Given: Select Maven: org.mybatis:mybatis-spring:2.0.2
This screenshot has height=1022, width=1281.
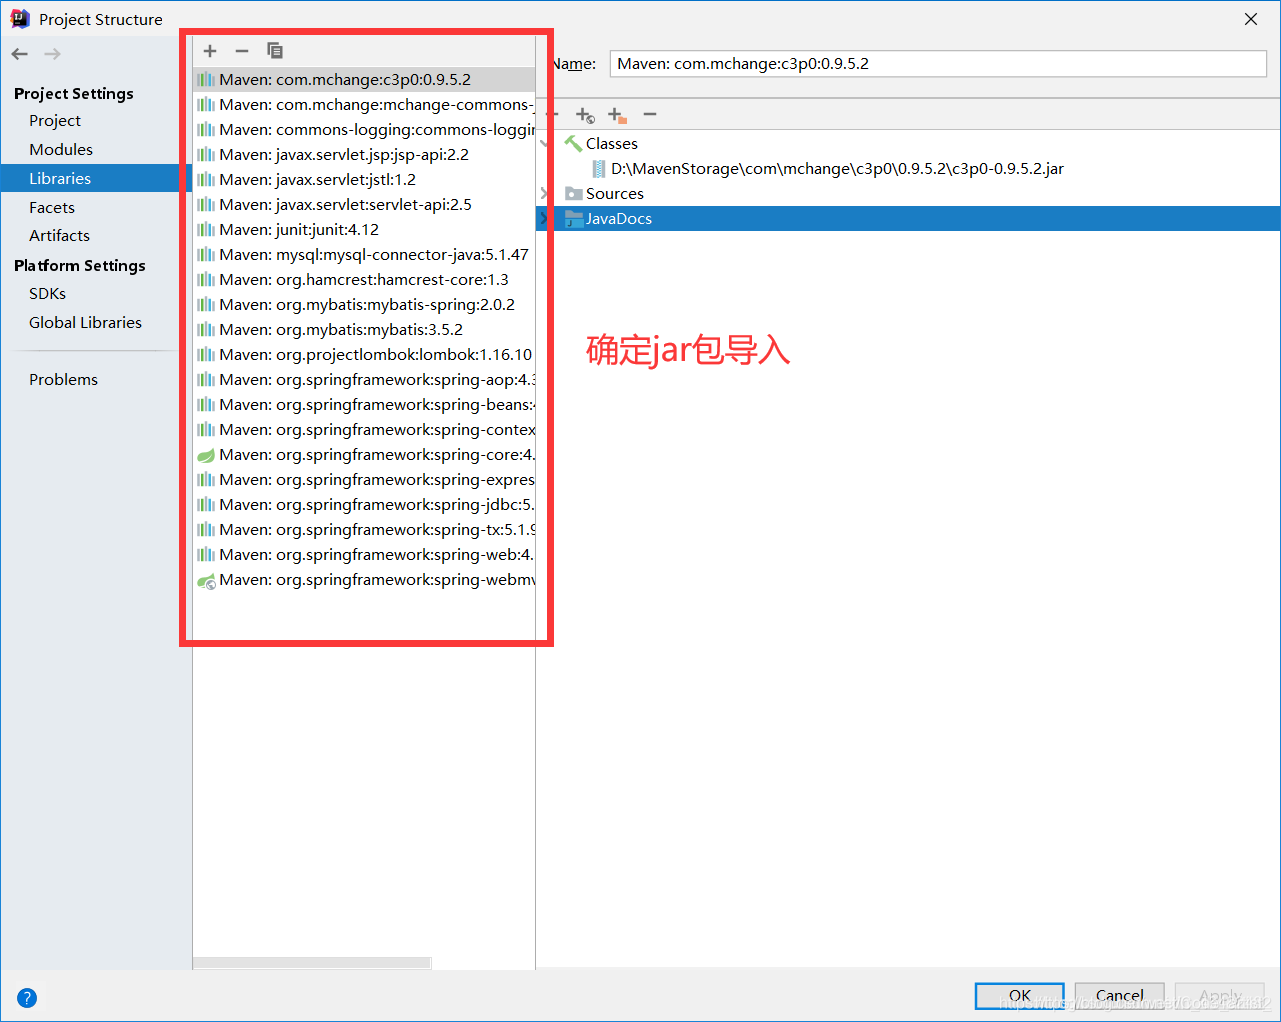Looking at the screenshot, I should click(364, 305).
